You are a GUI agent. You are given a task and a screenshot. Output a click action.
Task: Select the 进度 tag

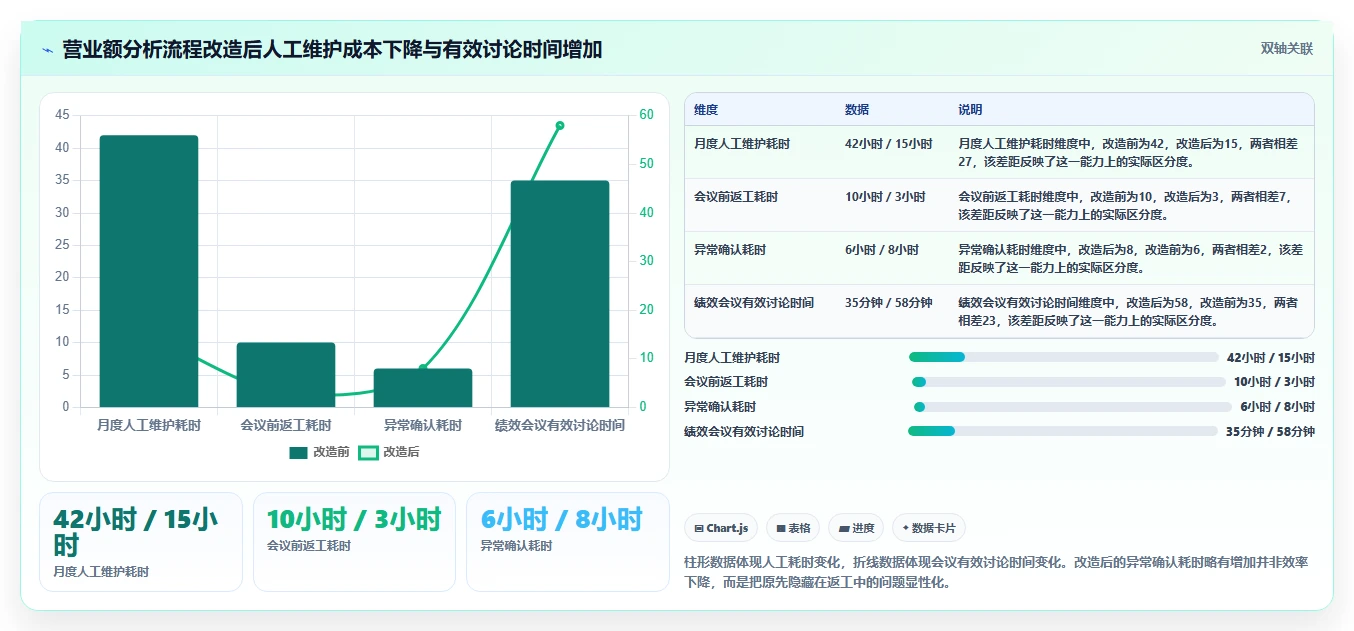coord(855,528)
